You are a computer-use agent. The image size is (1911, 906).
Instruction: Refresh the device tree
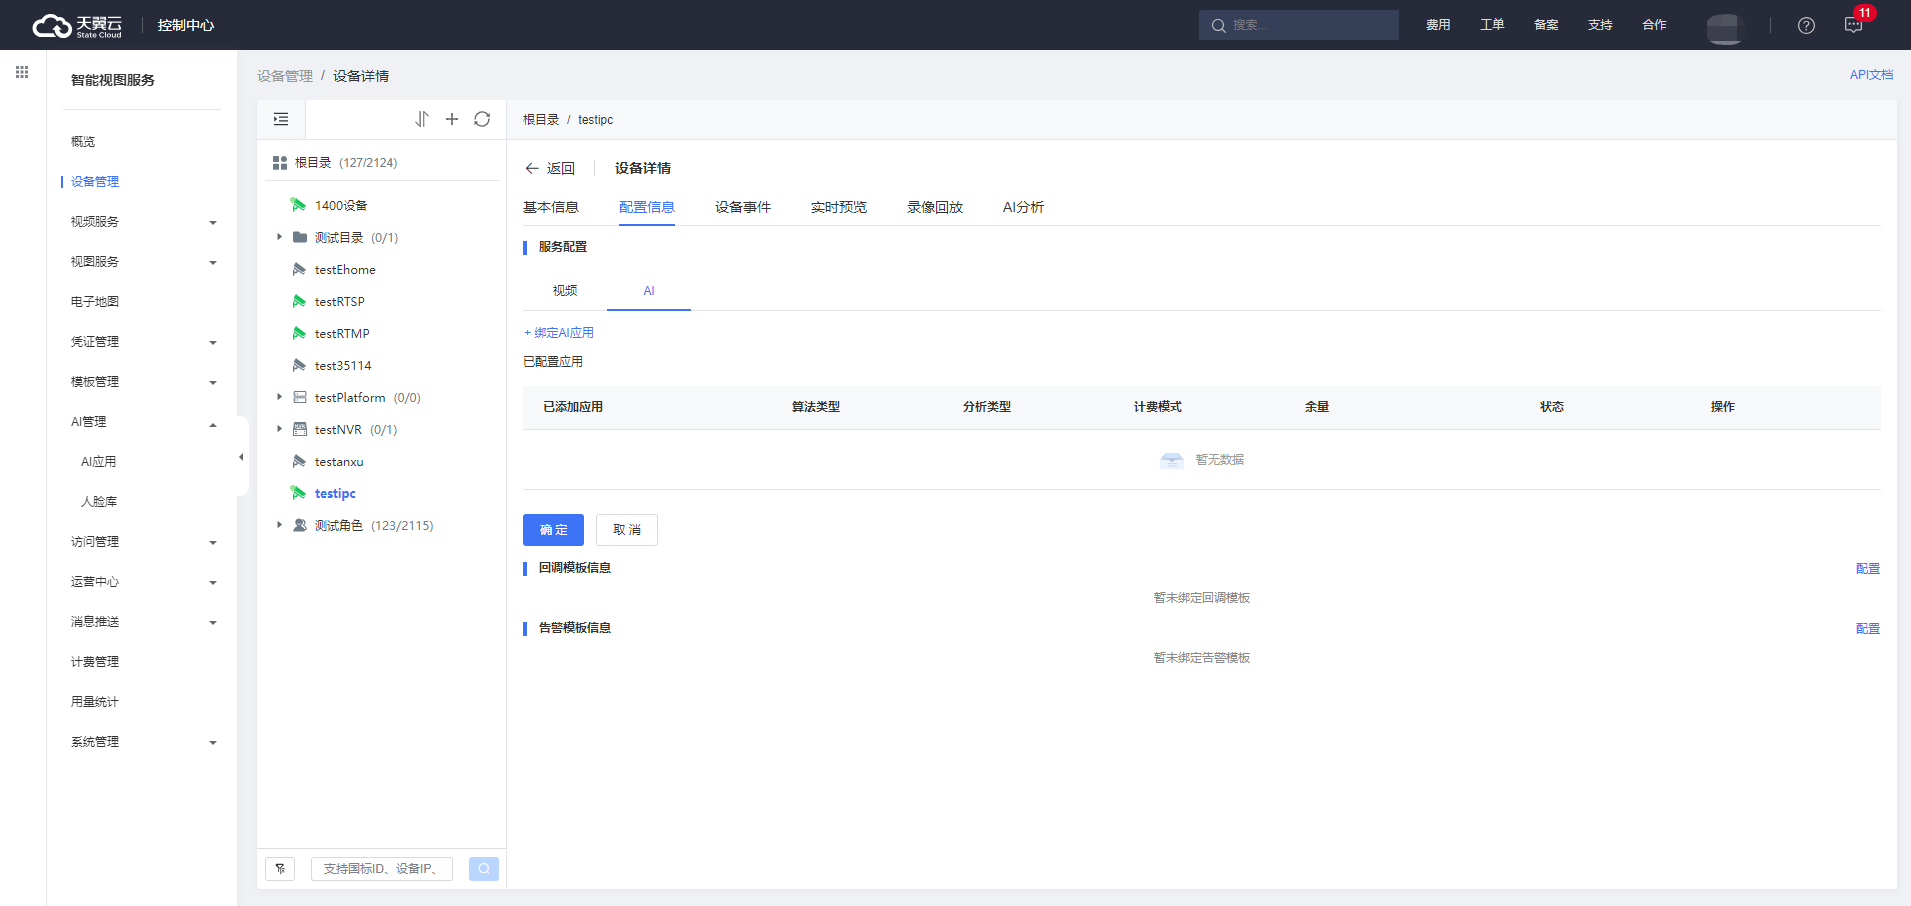tap(482, 119)
